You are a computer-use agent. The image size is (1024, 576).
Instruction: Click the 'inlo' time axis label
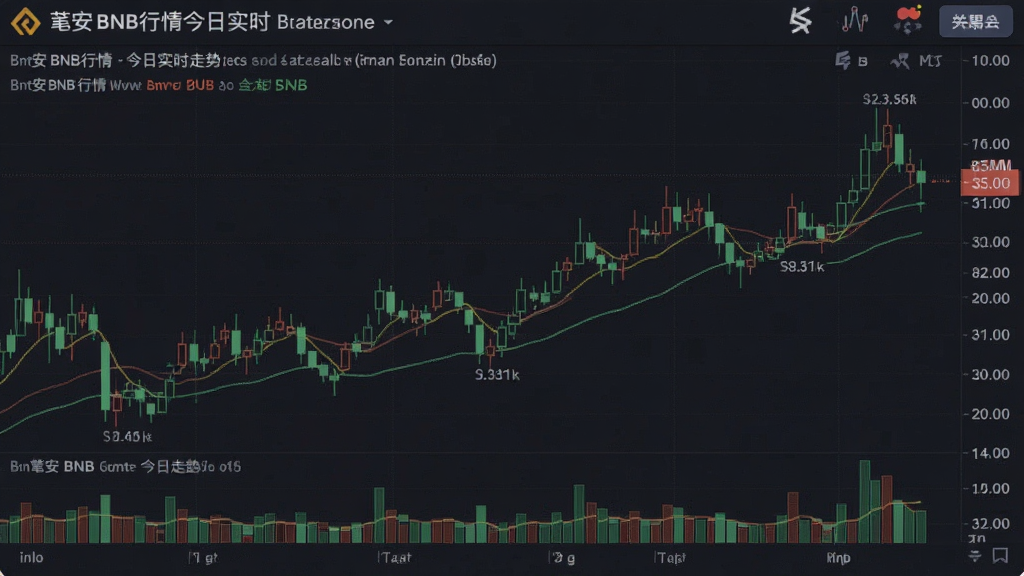point(31,557)
